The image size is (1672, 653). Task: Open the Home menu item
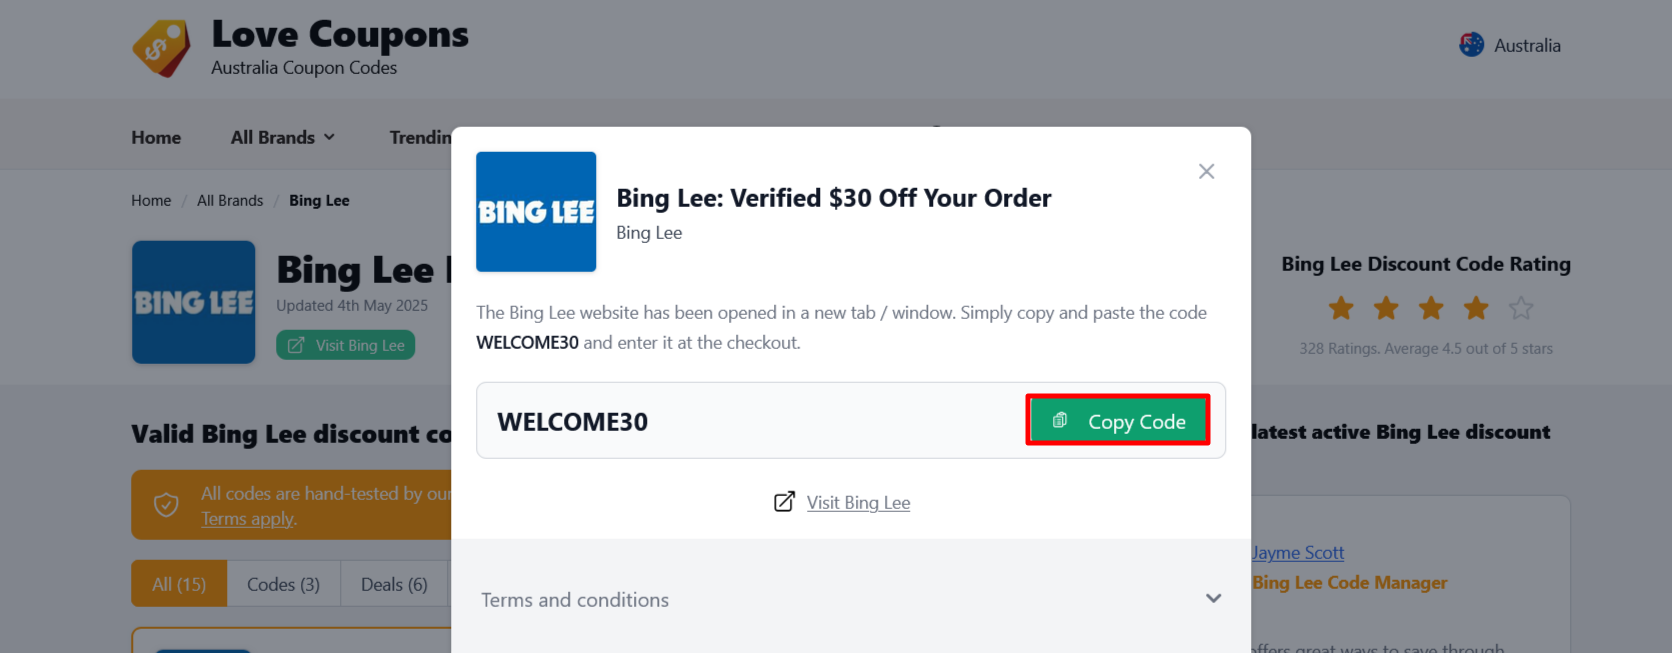click(156, 137)
